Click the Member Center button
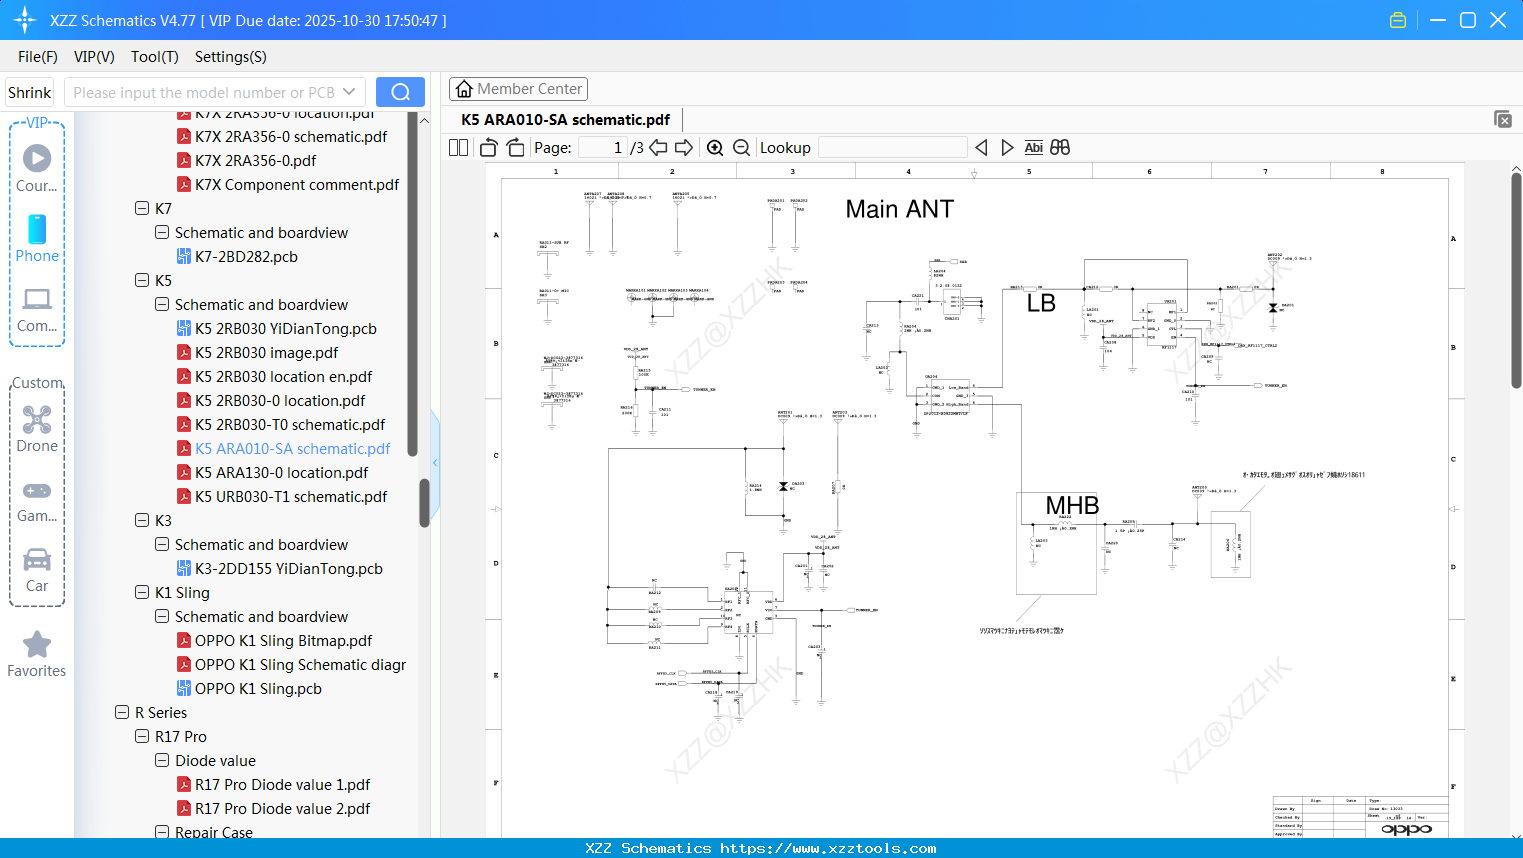1523x858 pixels. pos(518,89)
